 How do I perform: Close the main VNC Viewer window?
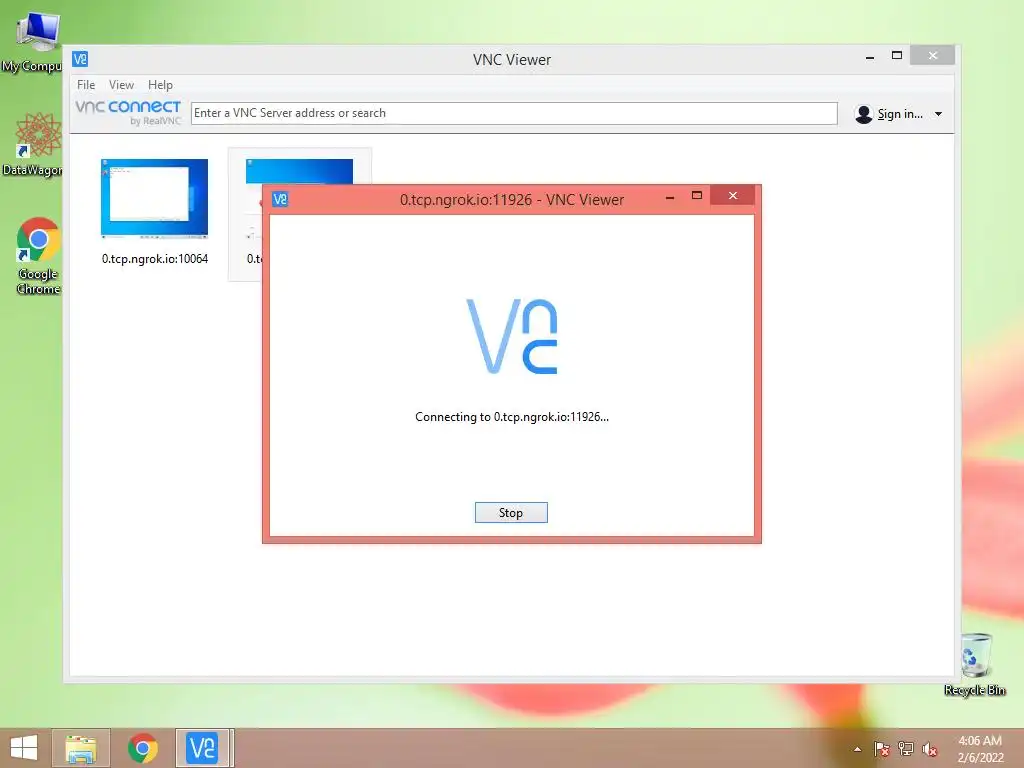click(933, 56)
